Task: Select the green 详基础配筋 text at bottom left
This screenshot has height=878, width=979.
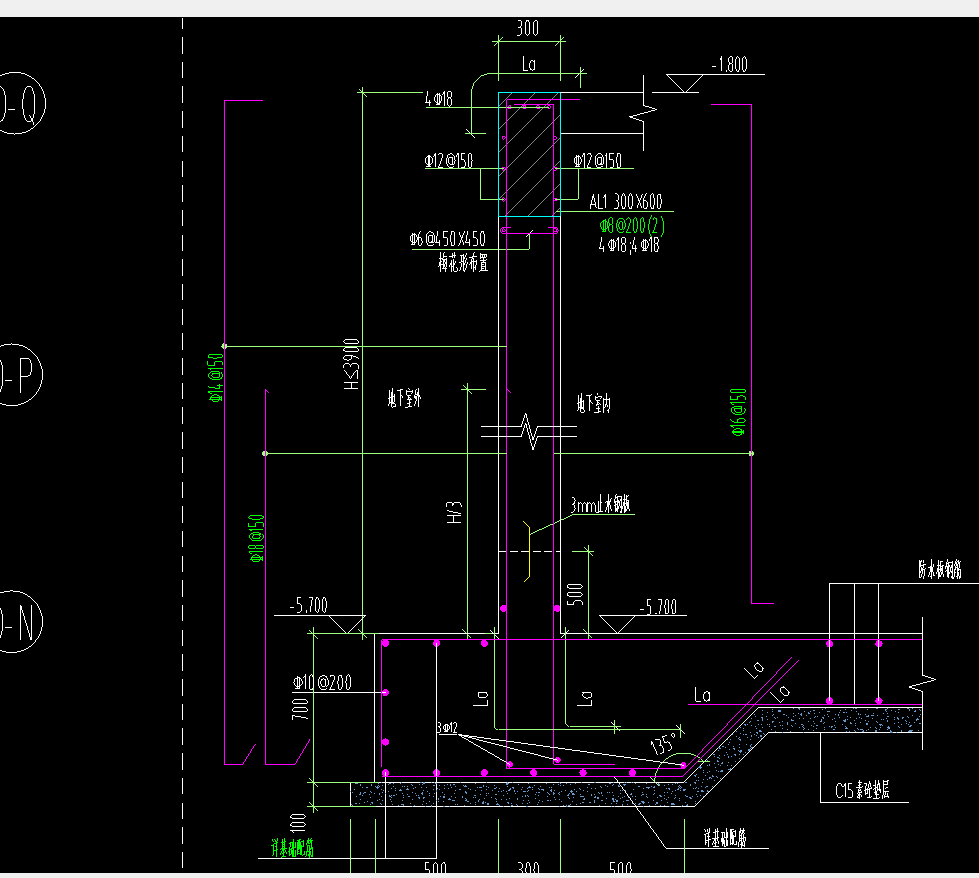Action: coord(292,847)
